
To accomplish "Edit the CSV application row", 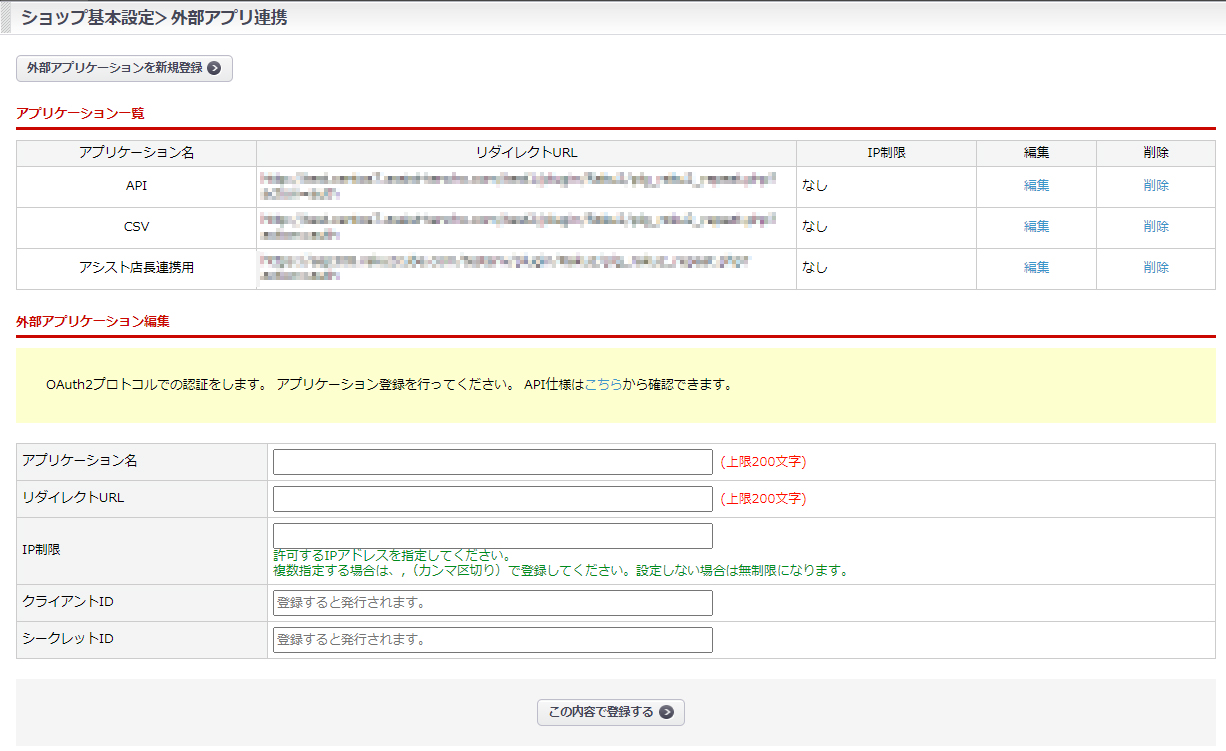I will pyautogui.click(x=1036, y=227).
